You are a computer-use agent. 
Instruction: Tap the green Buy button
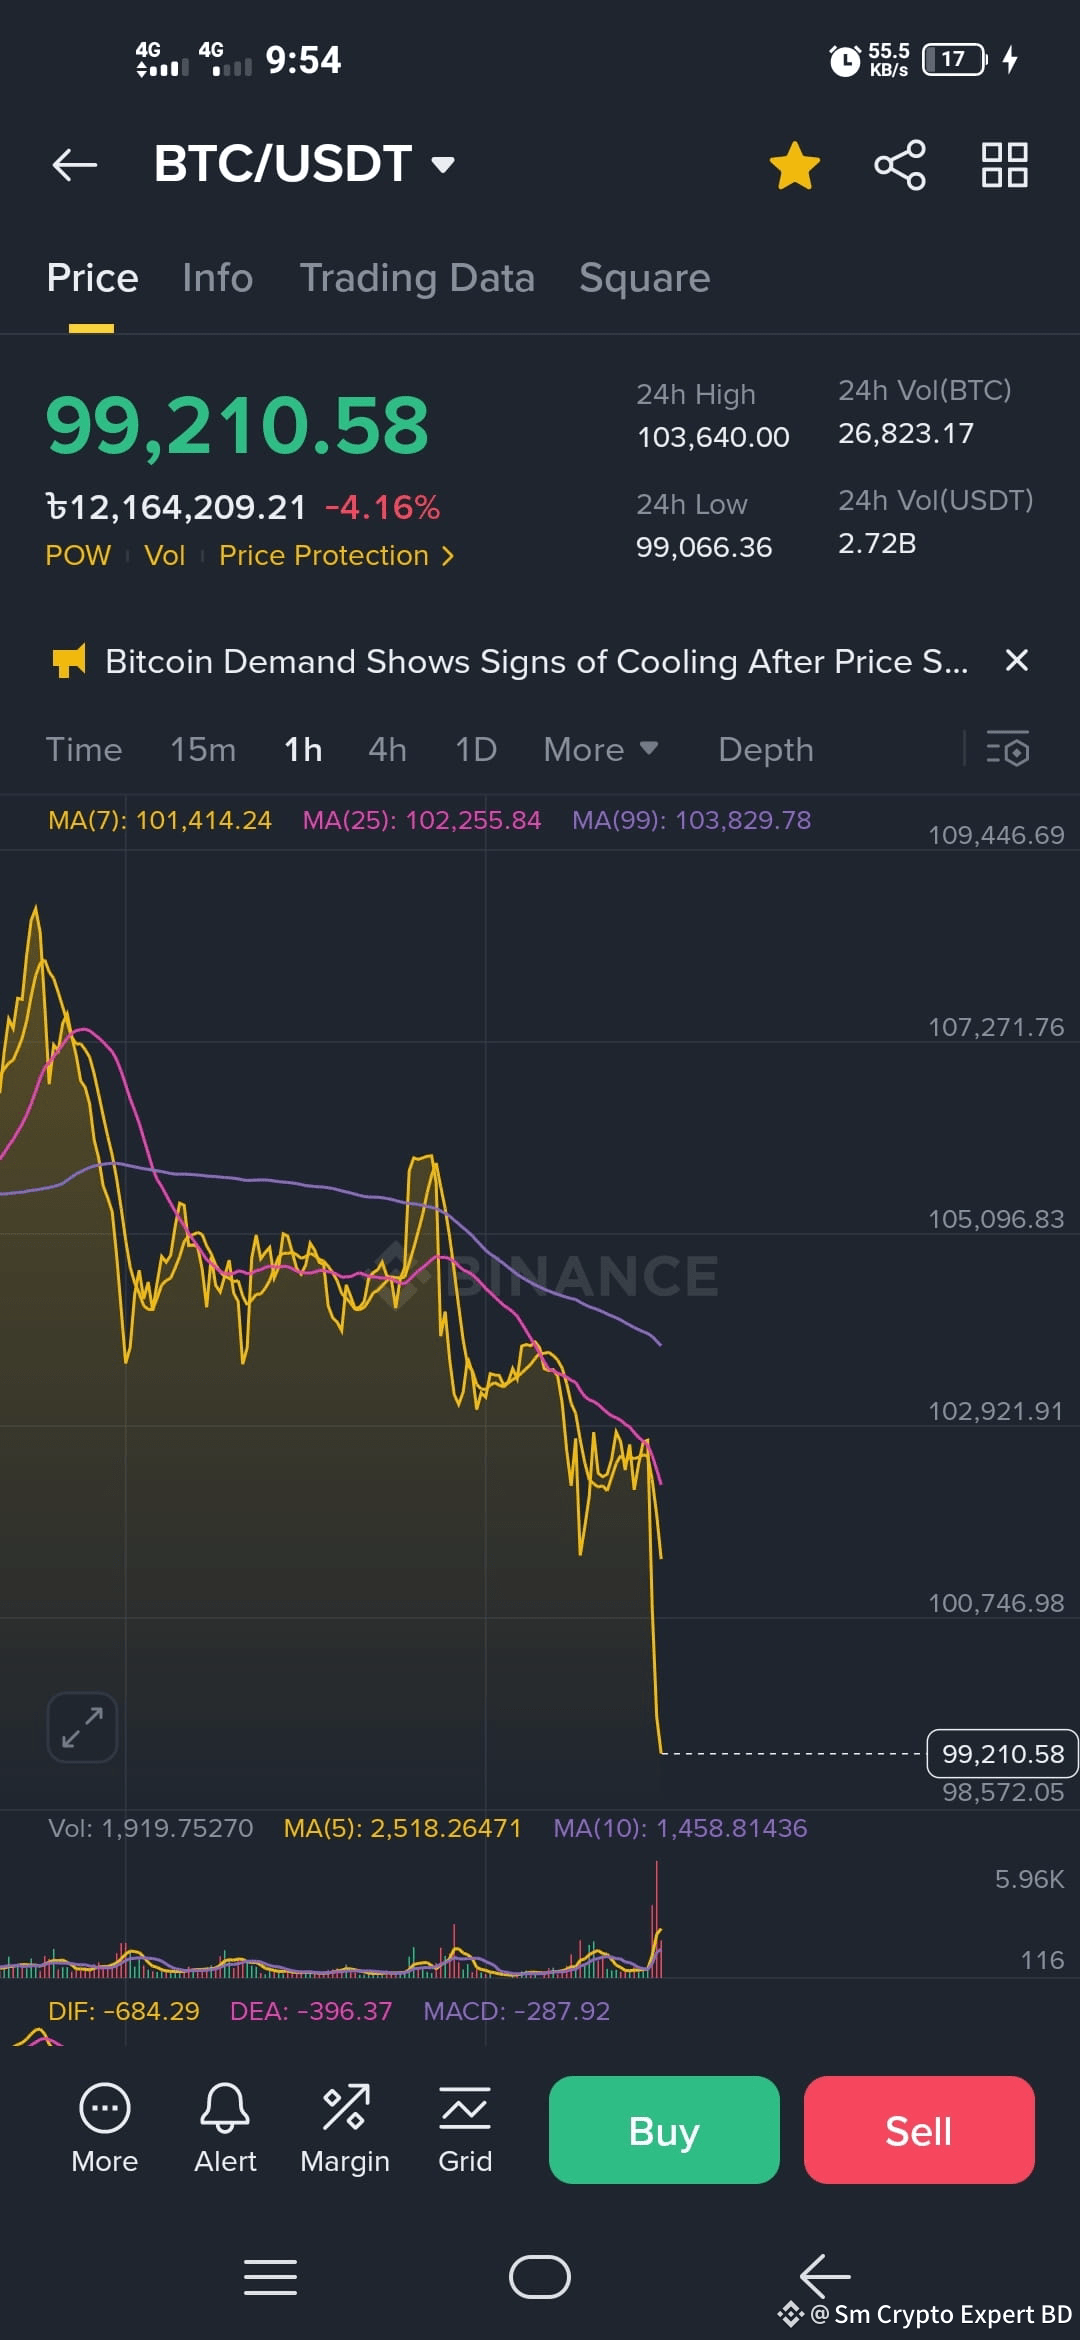point(664,2130)
